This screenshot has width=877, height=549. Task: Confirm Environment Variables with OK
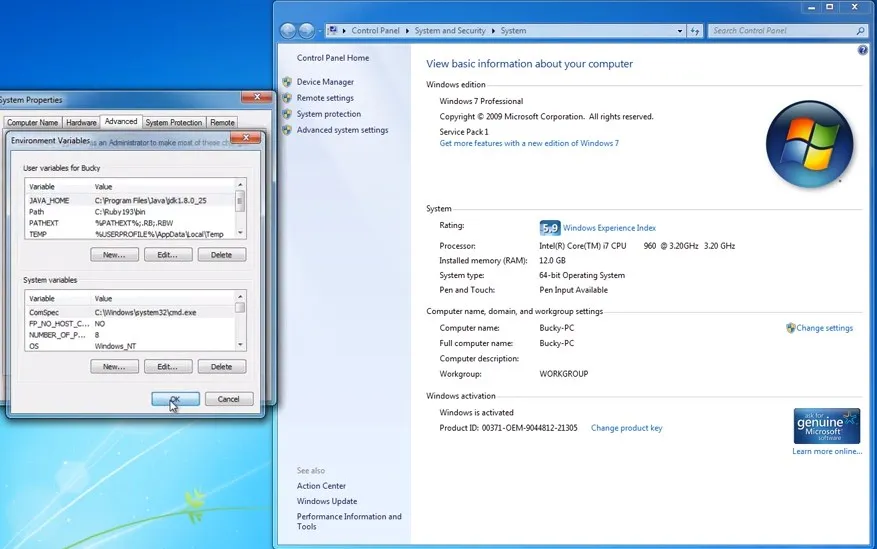[x=175, y=399]
